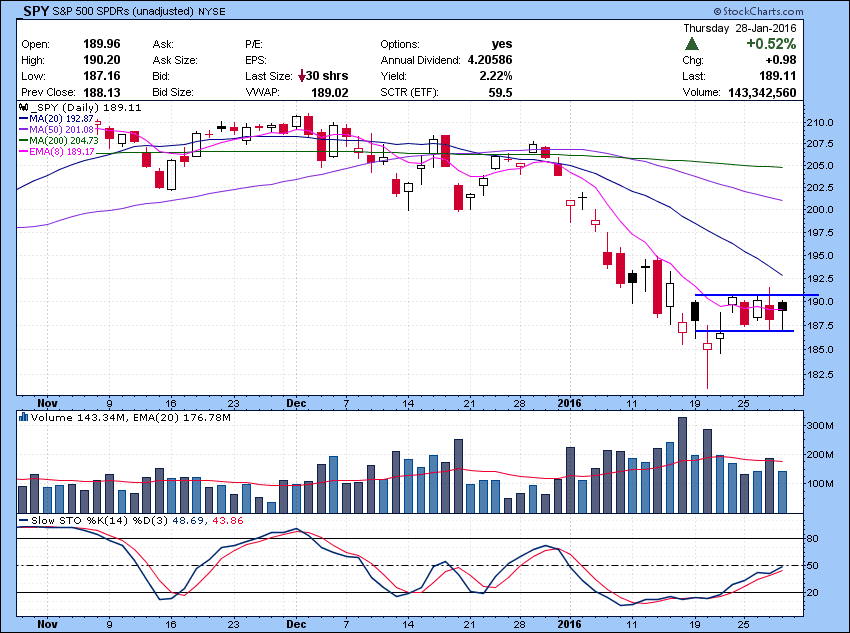Click the 200.0 price axis label

pyautogui.click(x=822, y=210)
